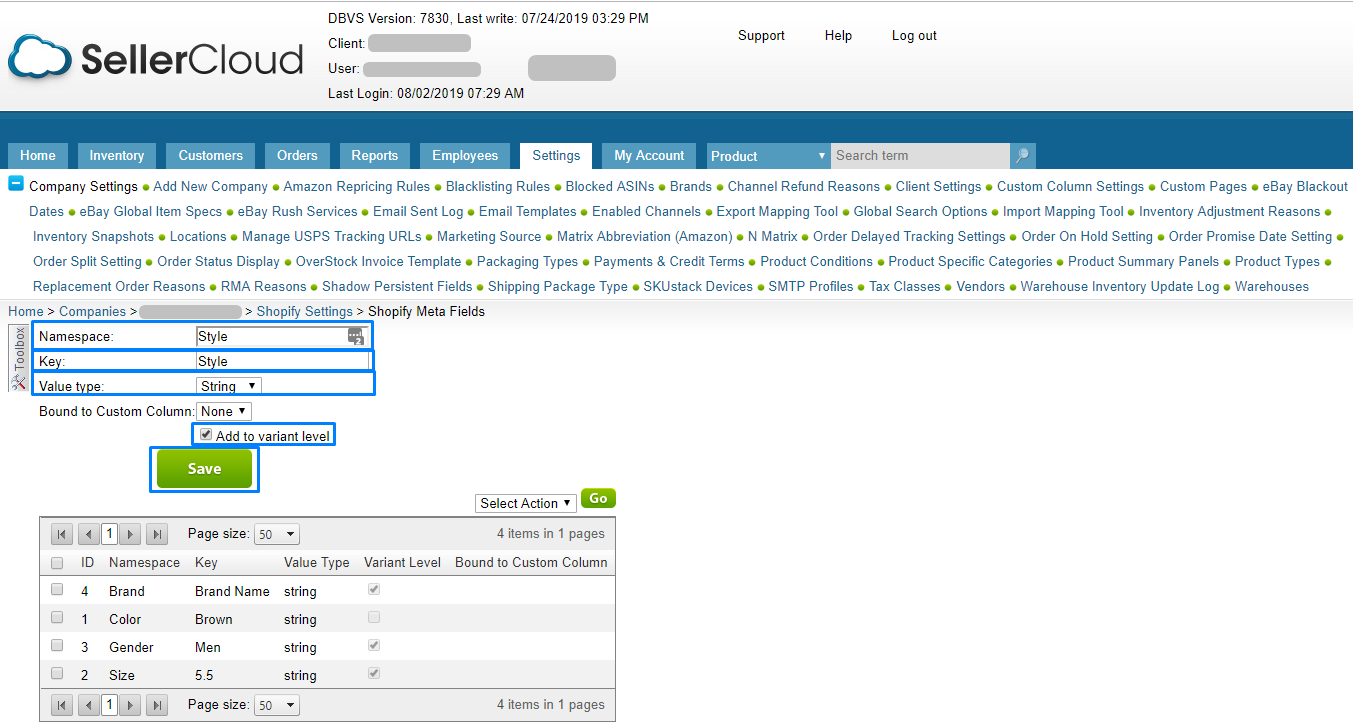Open the Product search type dropdown
1353x726 pixels.
click(x=768, y=156)
